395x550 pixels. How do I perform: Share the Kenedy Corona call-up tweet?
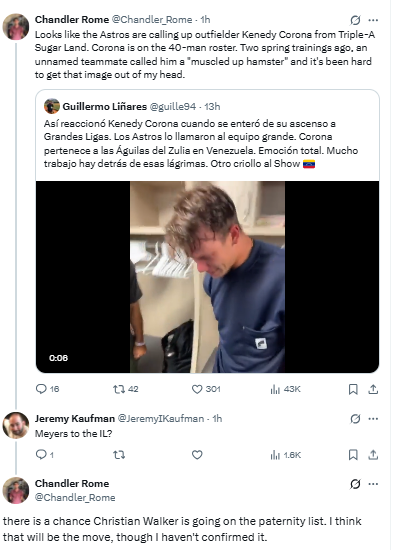373,389
